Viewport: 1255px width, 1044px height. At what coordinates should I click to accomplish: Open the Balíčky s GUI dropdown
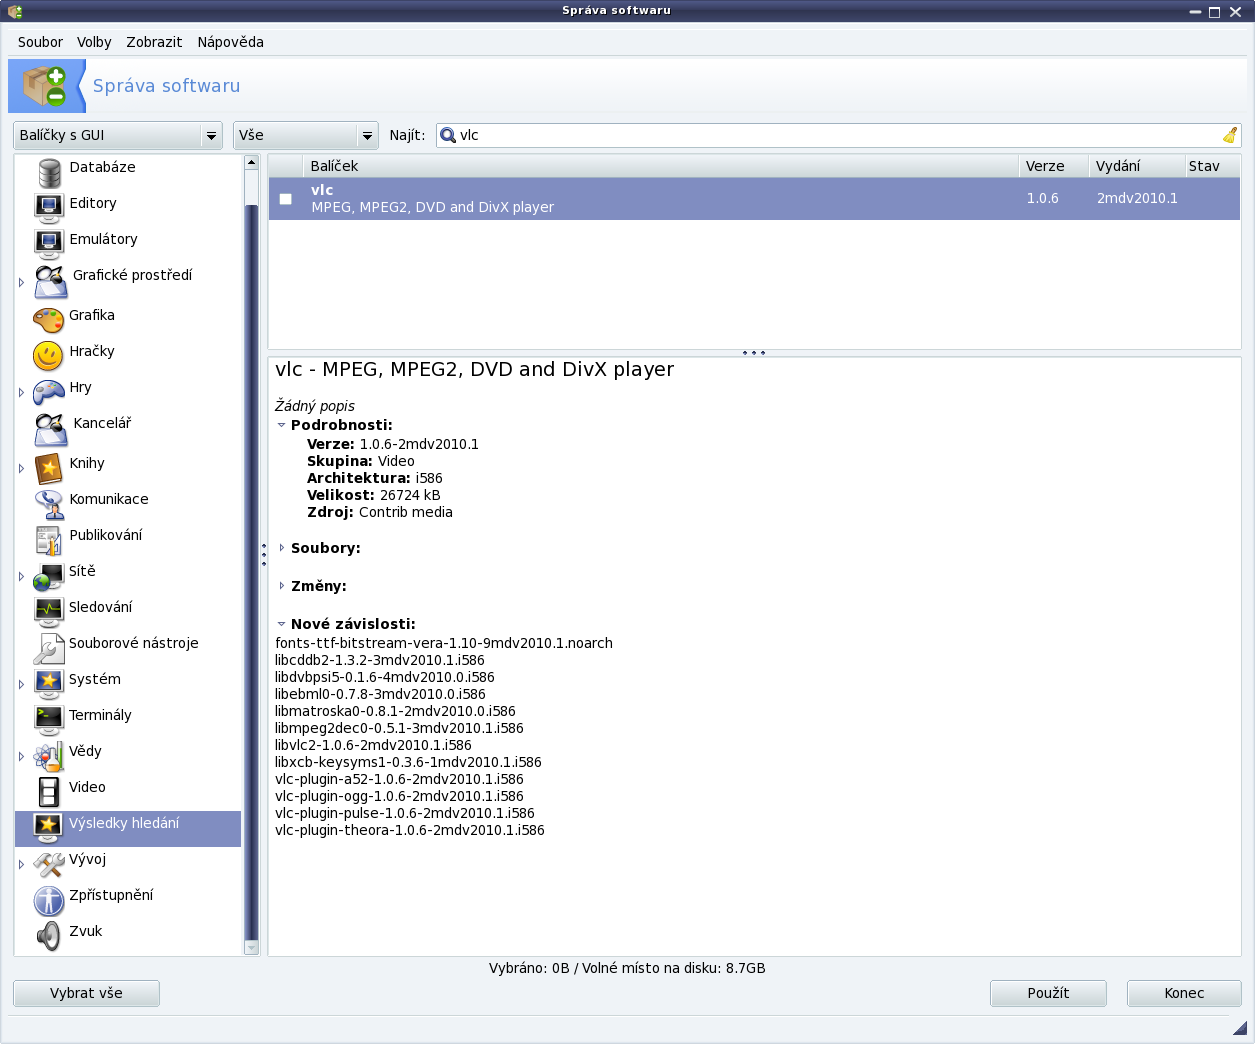(x=118, y=135)
